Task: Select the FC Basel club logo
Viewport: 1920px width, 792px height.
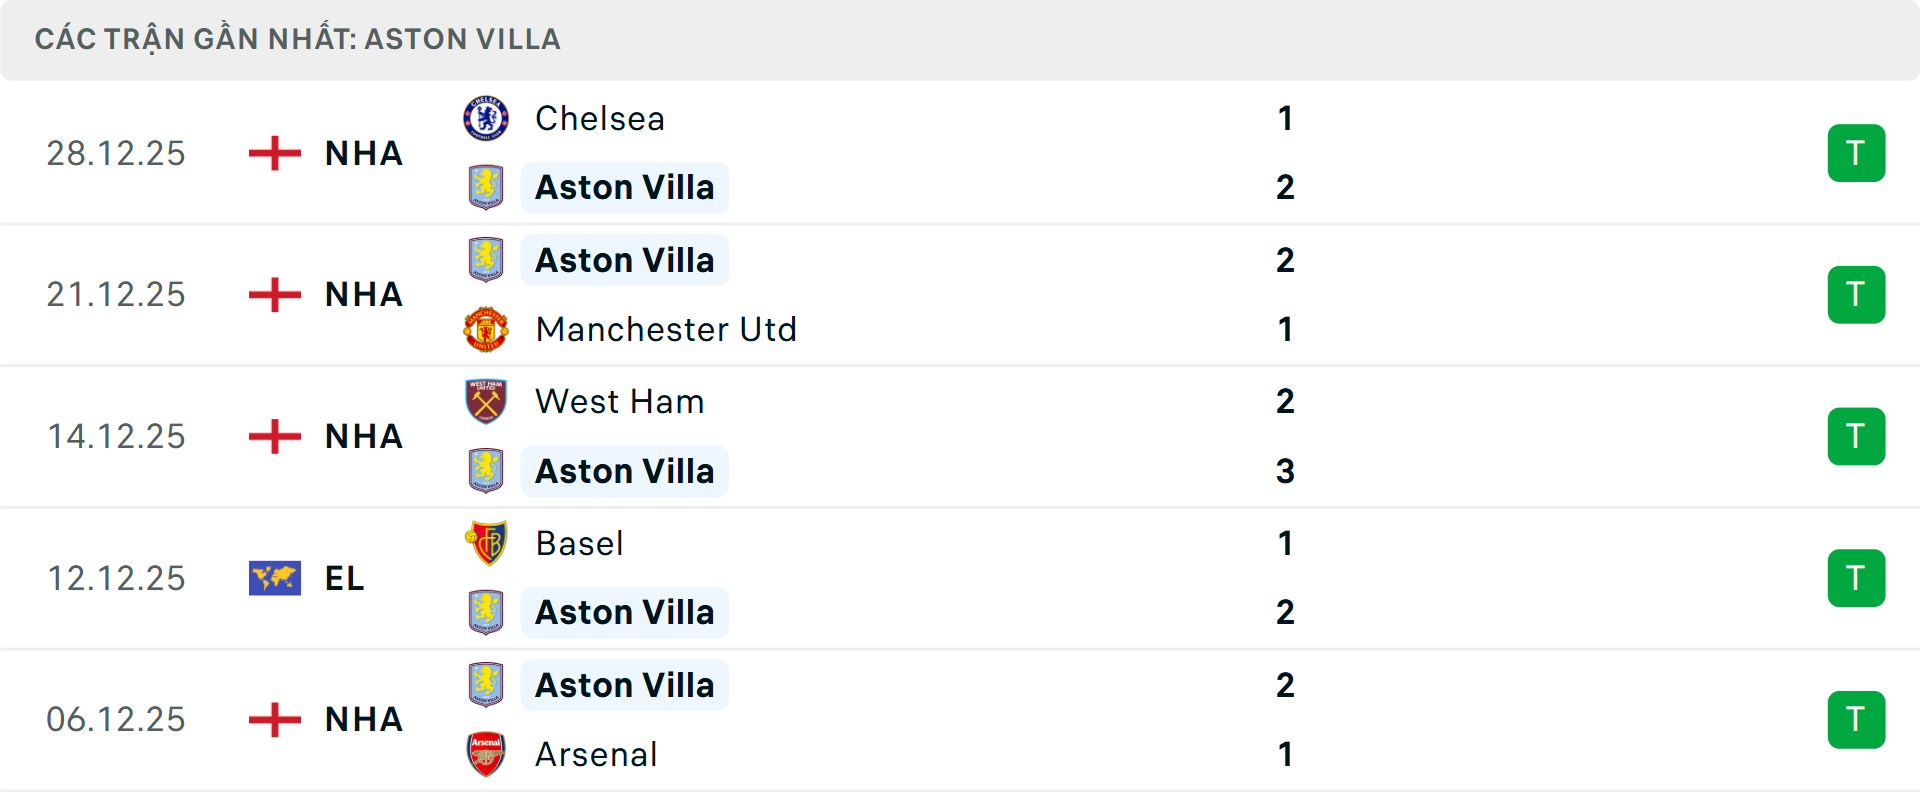Action: [487, 543]
